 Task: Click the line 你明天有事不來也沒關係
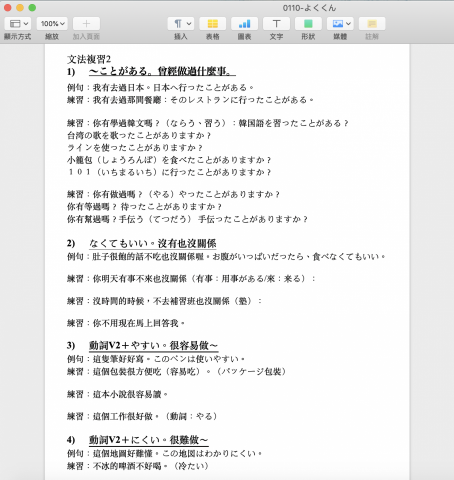pos(139,279)
